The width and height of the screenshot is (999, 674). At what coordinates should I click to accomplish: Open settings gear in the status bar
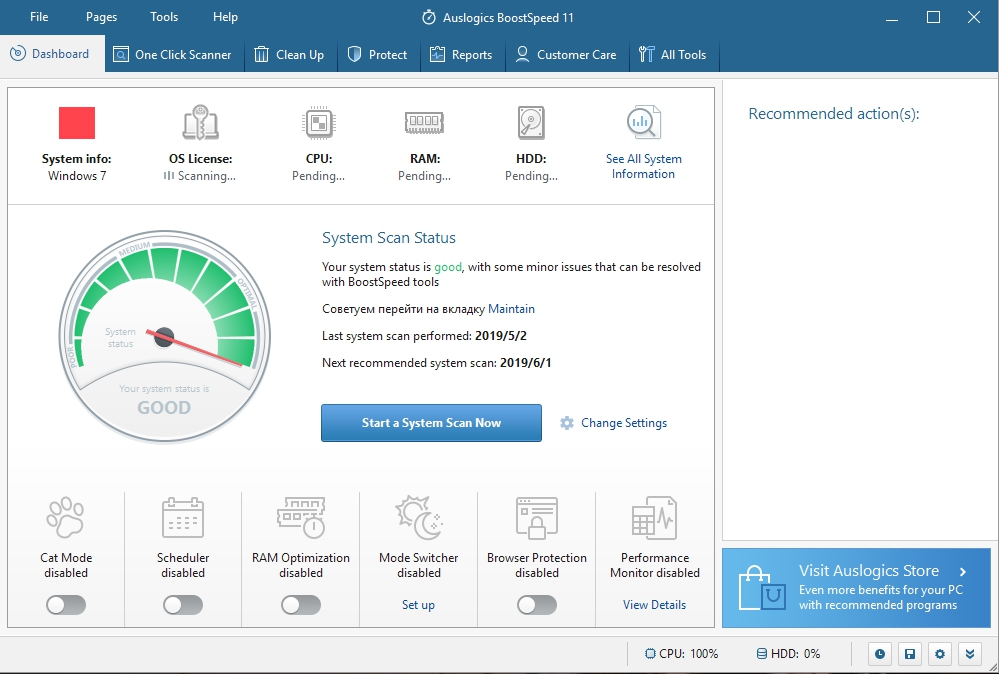coord(940,654)
